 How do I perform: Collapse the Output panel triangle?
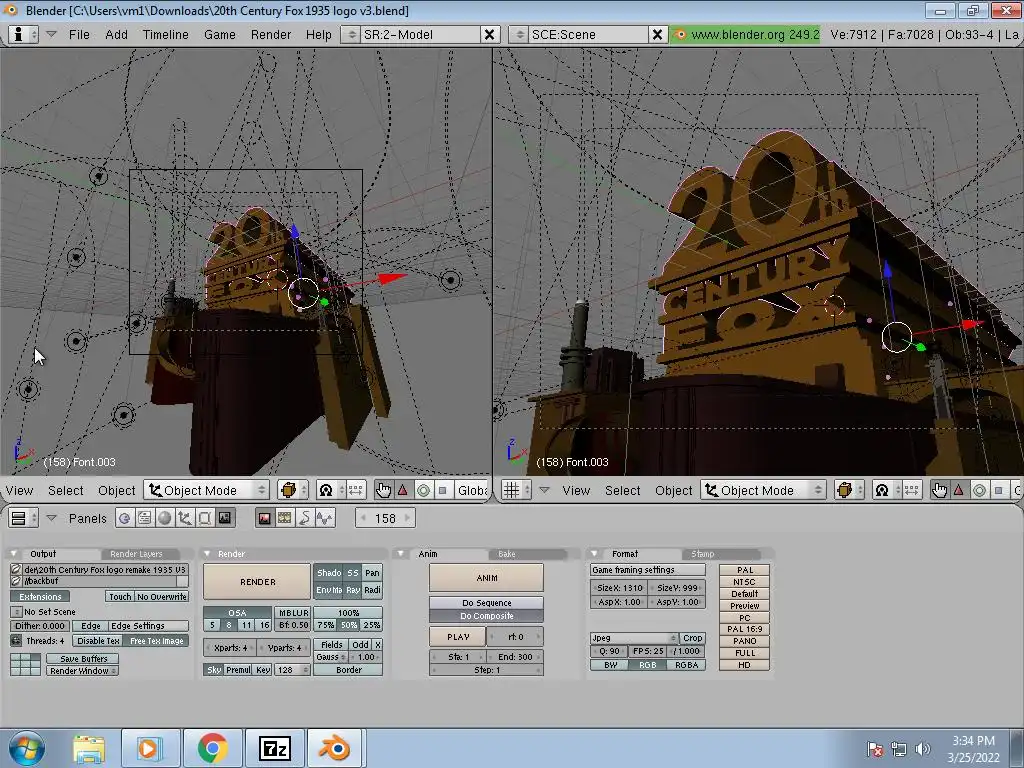coord(14,554)
